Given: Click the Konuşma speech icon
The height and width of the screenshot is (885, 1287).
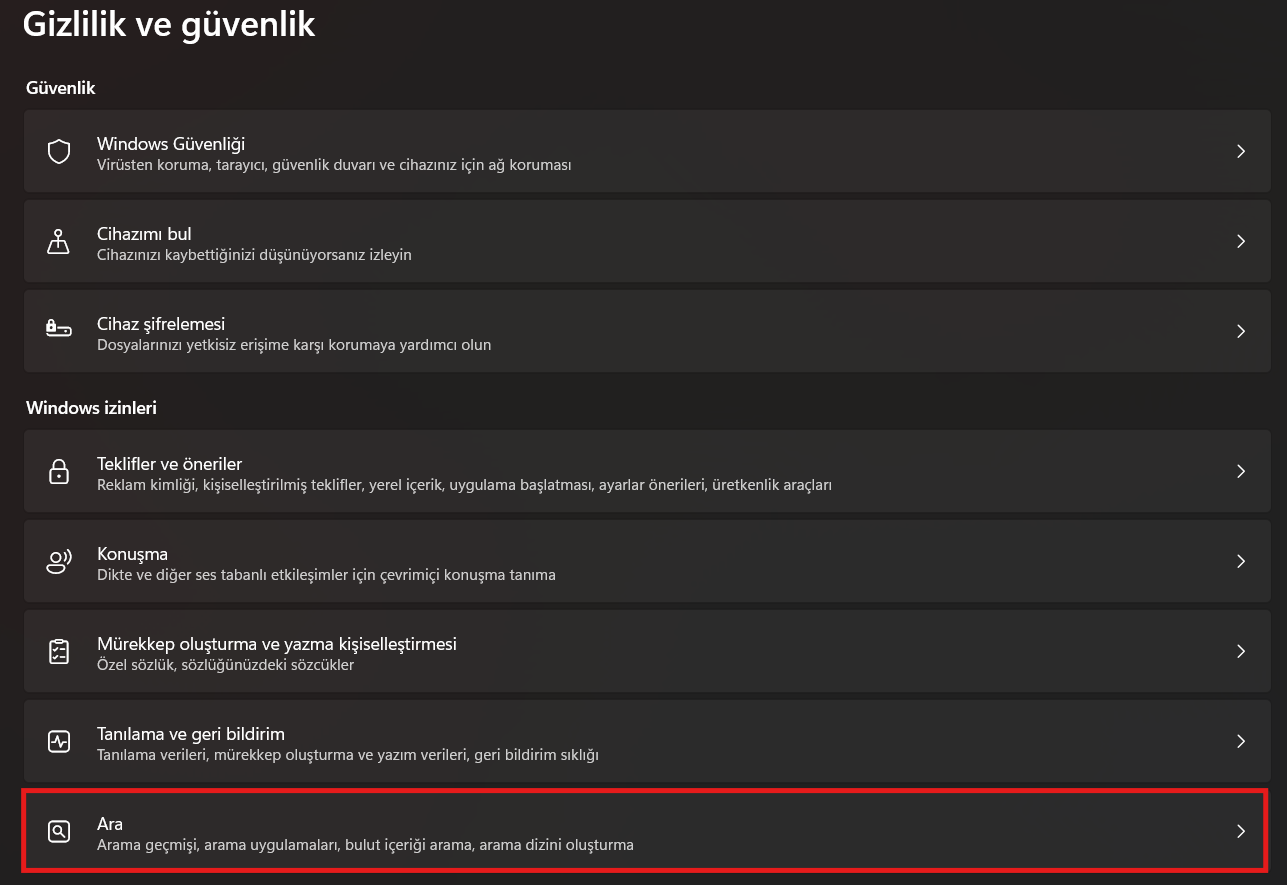Looking at the screenshot, I should click(x=59, y=561).
